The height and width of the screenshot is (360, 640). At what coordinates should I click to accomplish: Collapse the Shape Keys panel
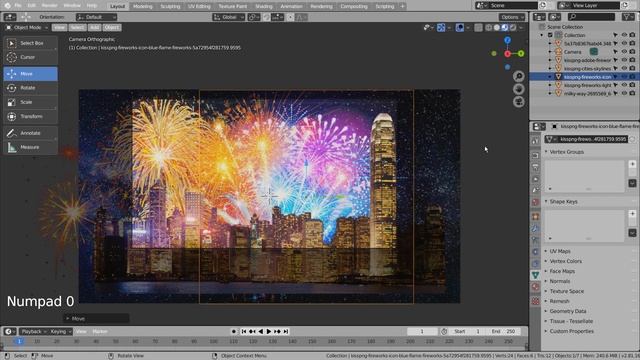(x=563, y=202)
